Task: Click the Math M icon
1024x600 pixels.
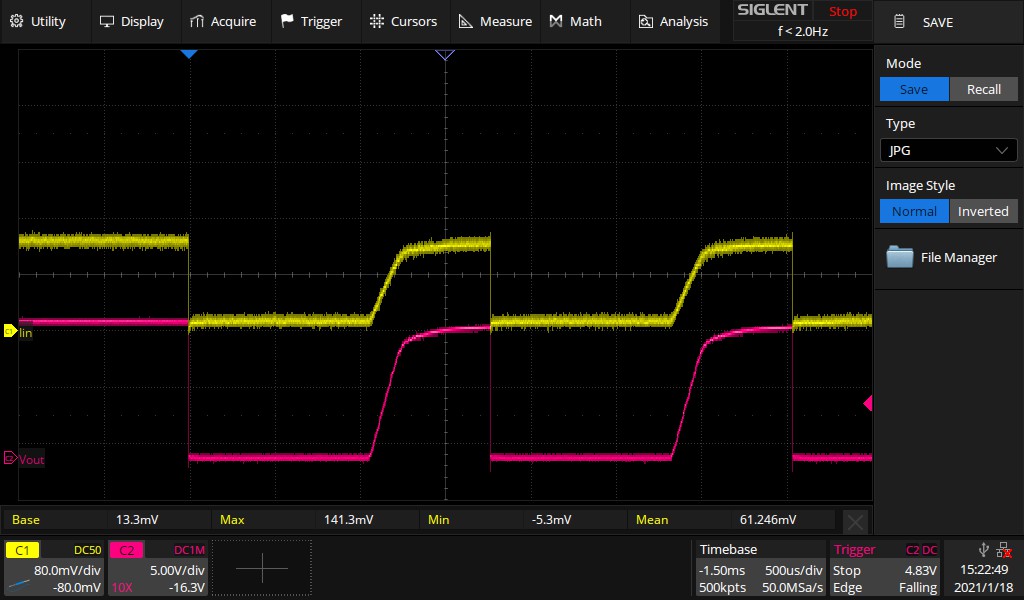Action: pyautogui.click(x=556, y=22)
